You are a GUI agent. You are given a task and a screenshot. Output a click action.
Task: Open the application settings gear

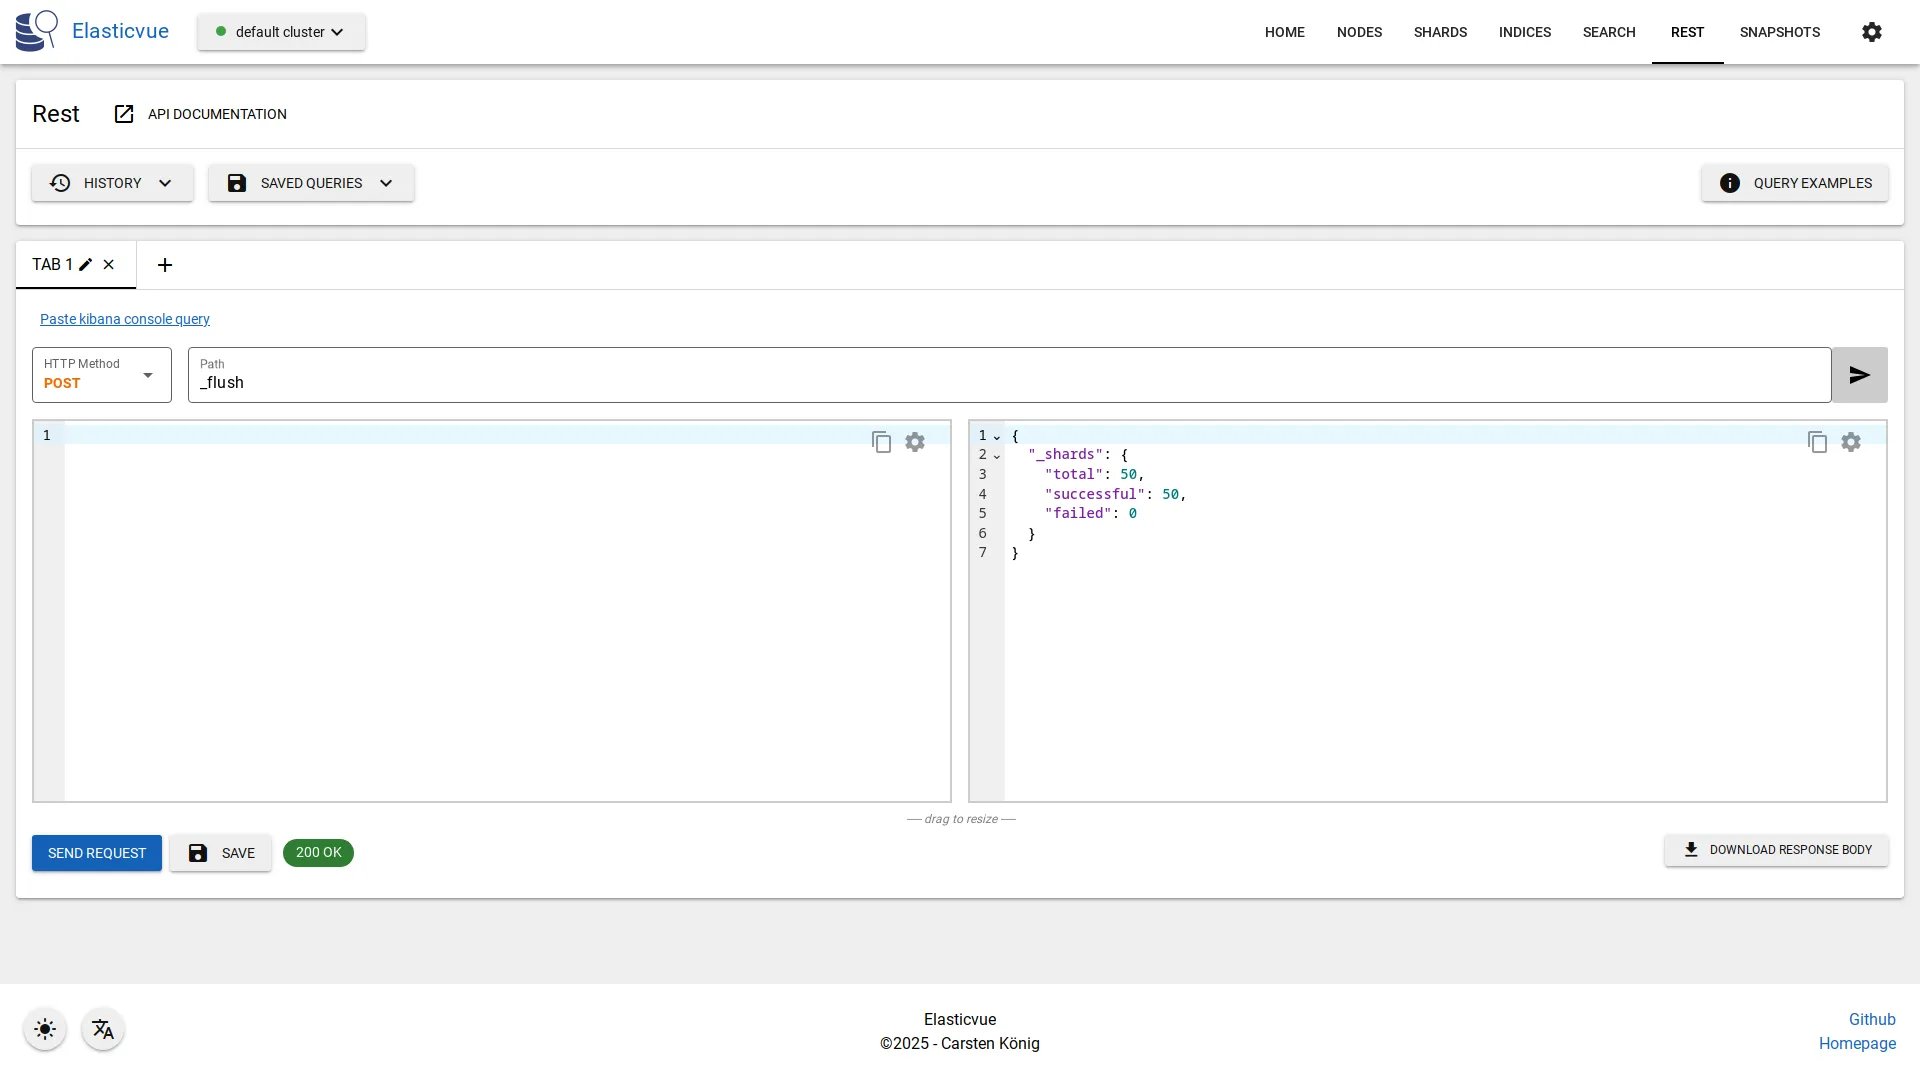(1872, 31)
